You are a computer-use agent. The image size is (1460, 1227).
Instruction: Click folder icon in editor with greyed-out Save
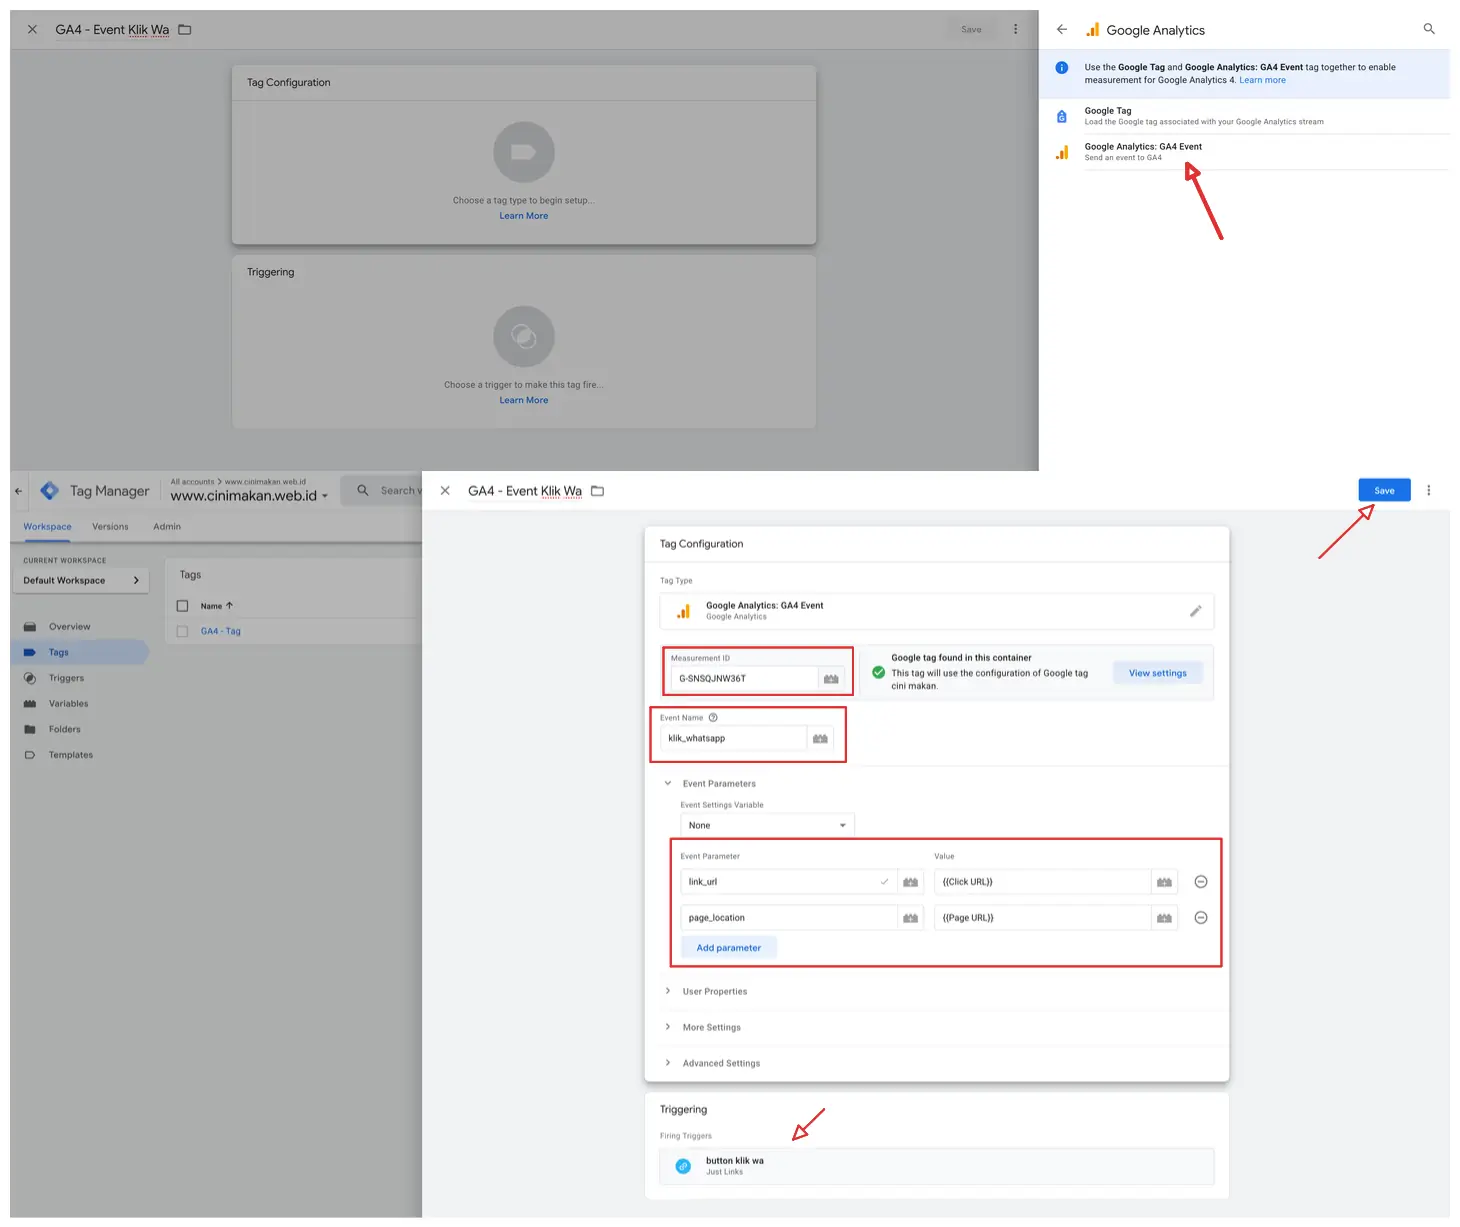[x=185, y=30]
